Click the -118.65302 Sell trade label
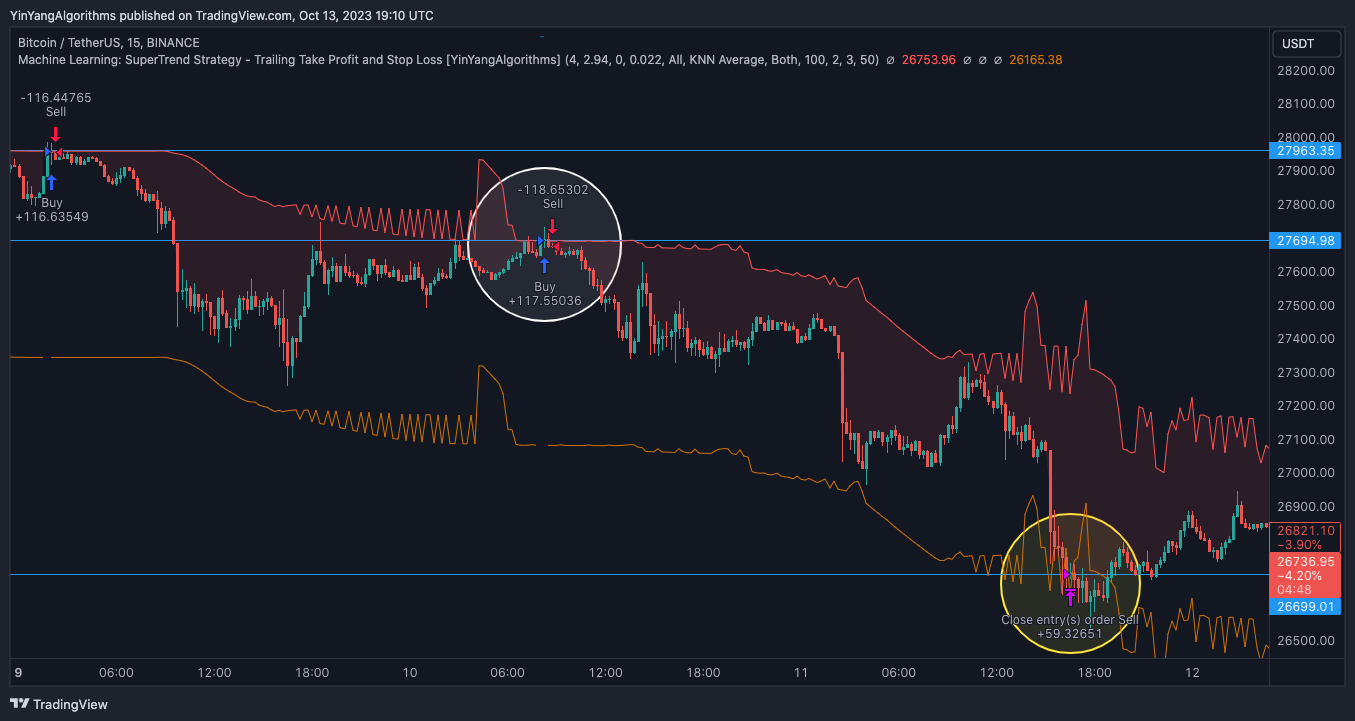 click(x=553, y=196)
